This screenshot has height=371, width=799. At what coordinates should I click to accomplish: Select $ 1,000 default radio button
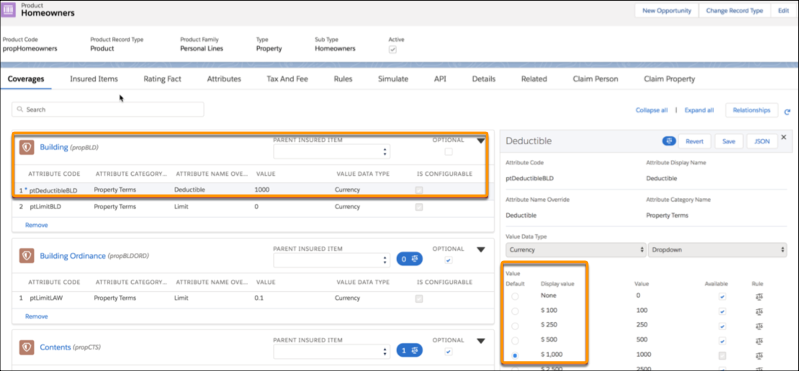[515, 355]
